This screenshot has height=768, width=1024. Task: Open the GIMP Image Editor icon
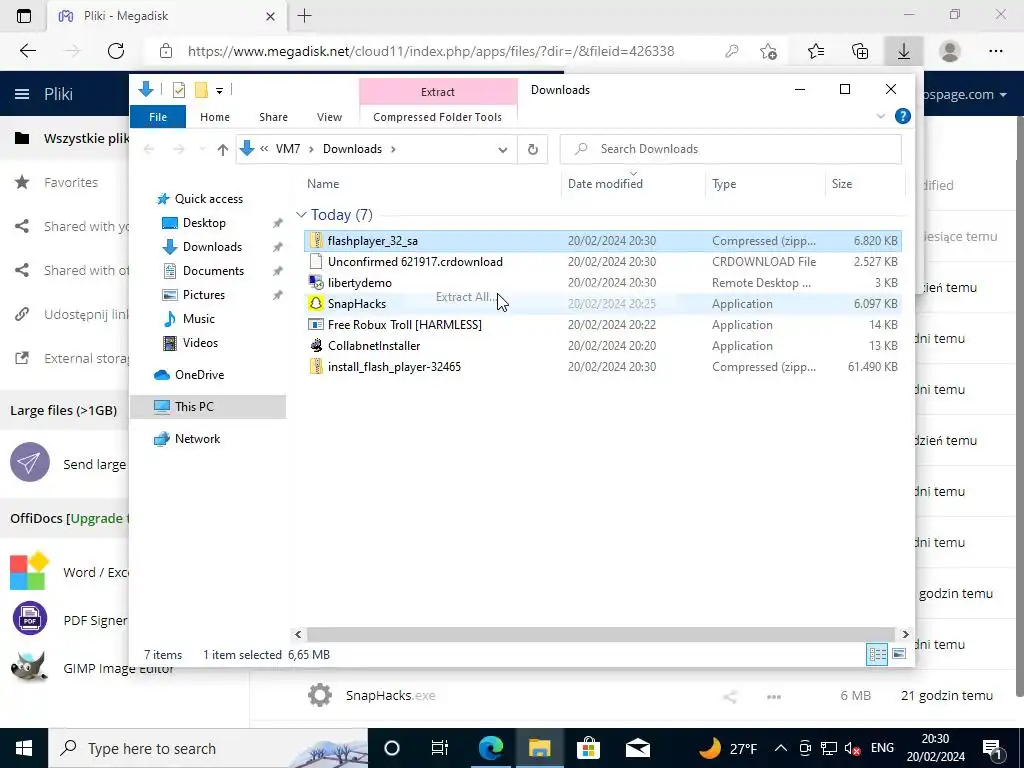pyautogui.click(x=29, y=667)
